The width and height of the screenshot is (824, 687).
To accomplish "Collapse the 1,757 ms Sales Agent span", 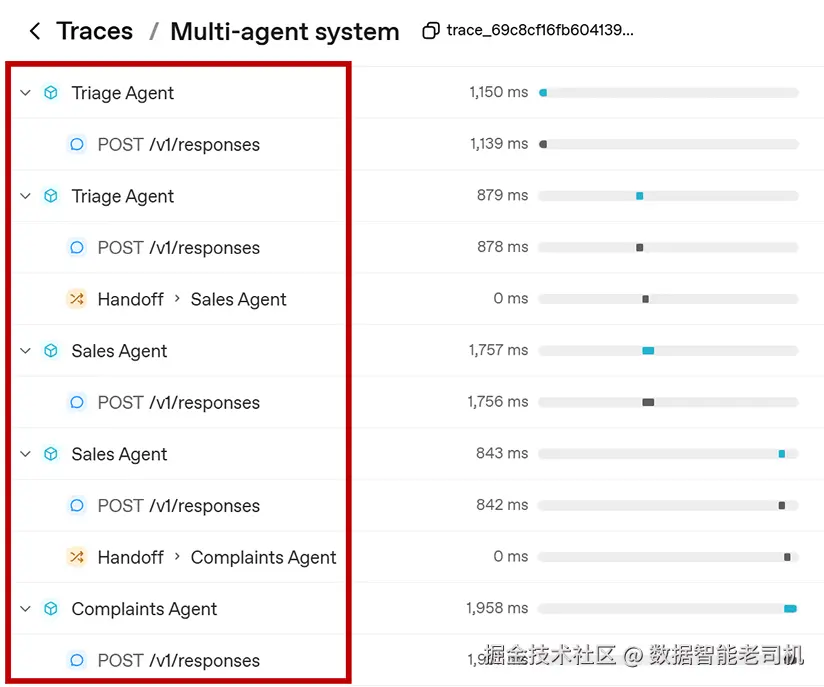I will [25, 351].
